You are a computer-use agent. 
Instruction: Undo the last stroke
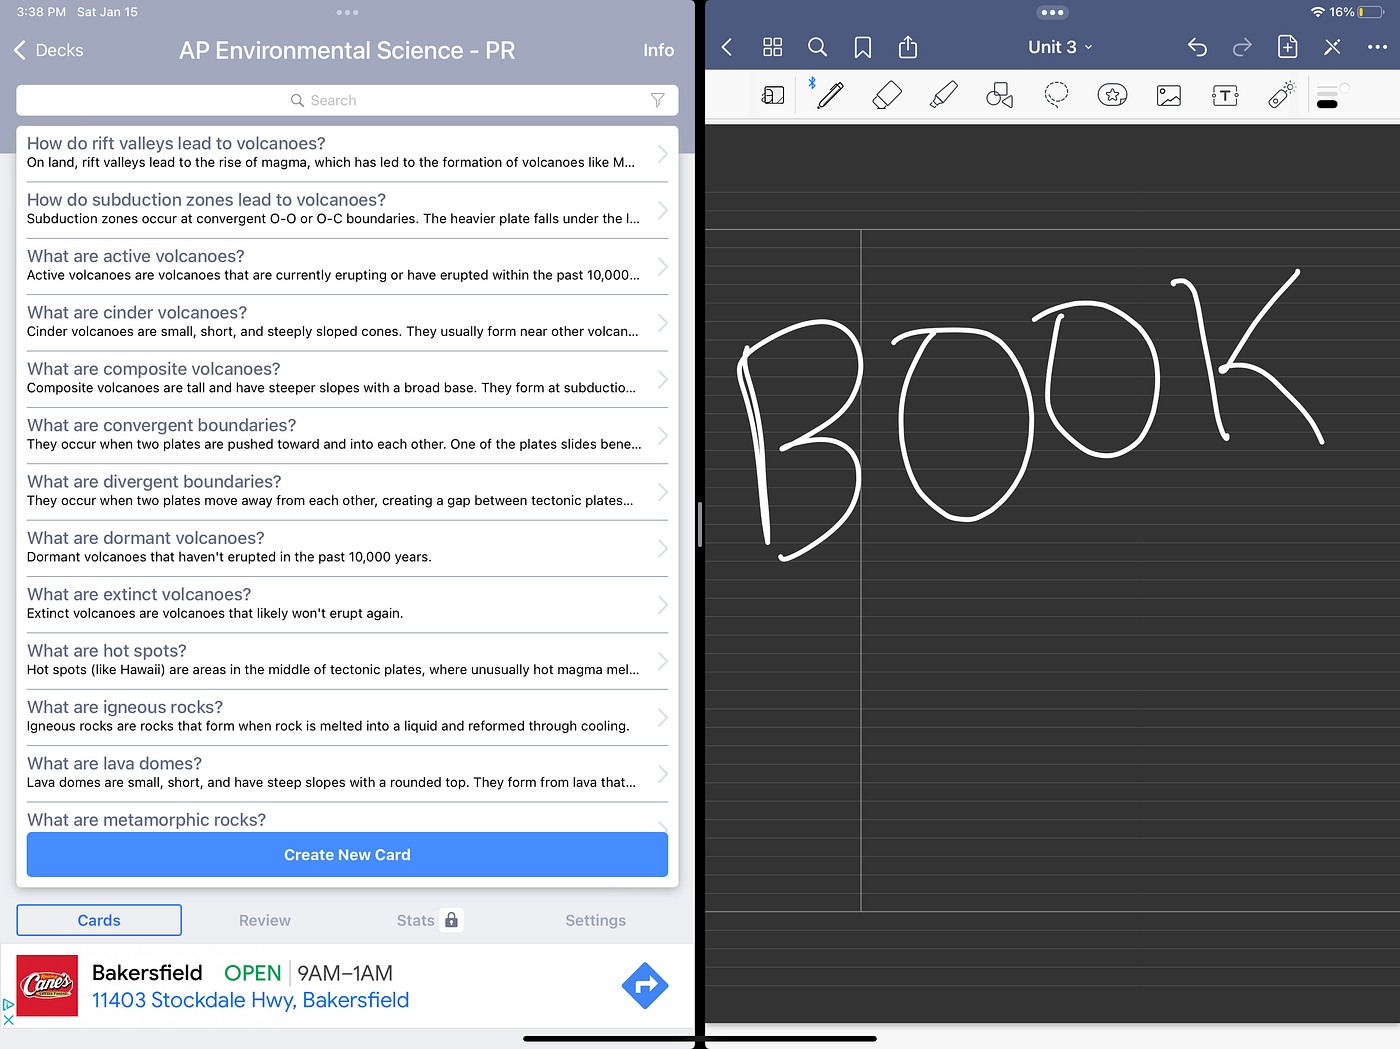point(1197,47)
